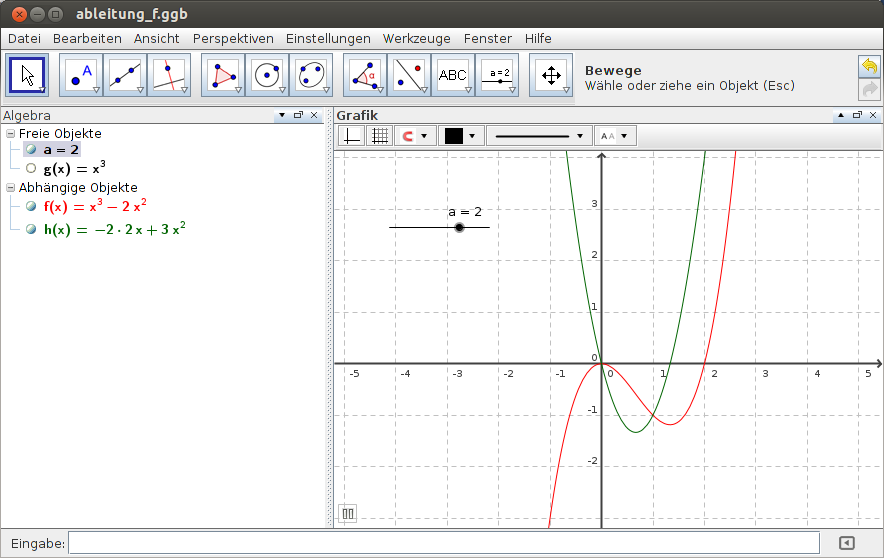Toggle visibility of function g(x)
Screen dimensions: 884x558
tap(31, 169)
